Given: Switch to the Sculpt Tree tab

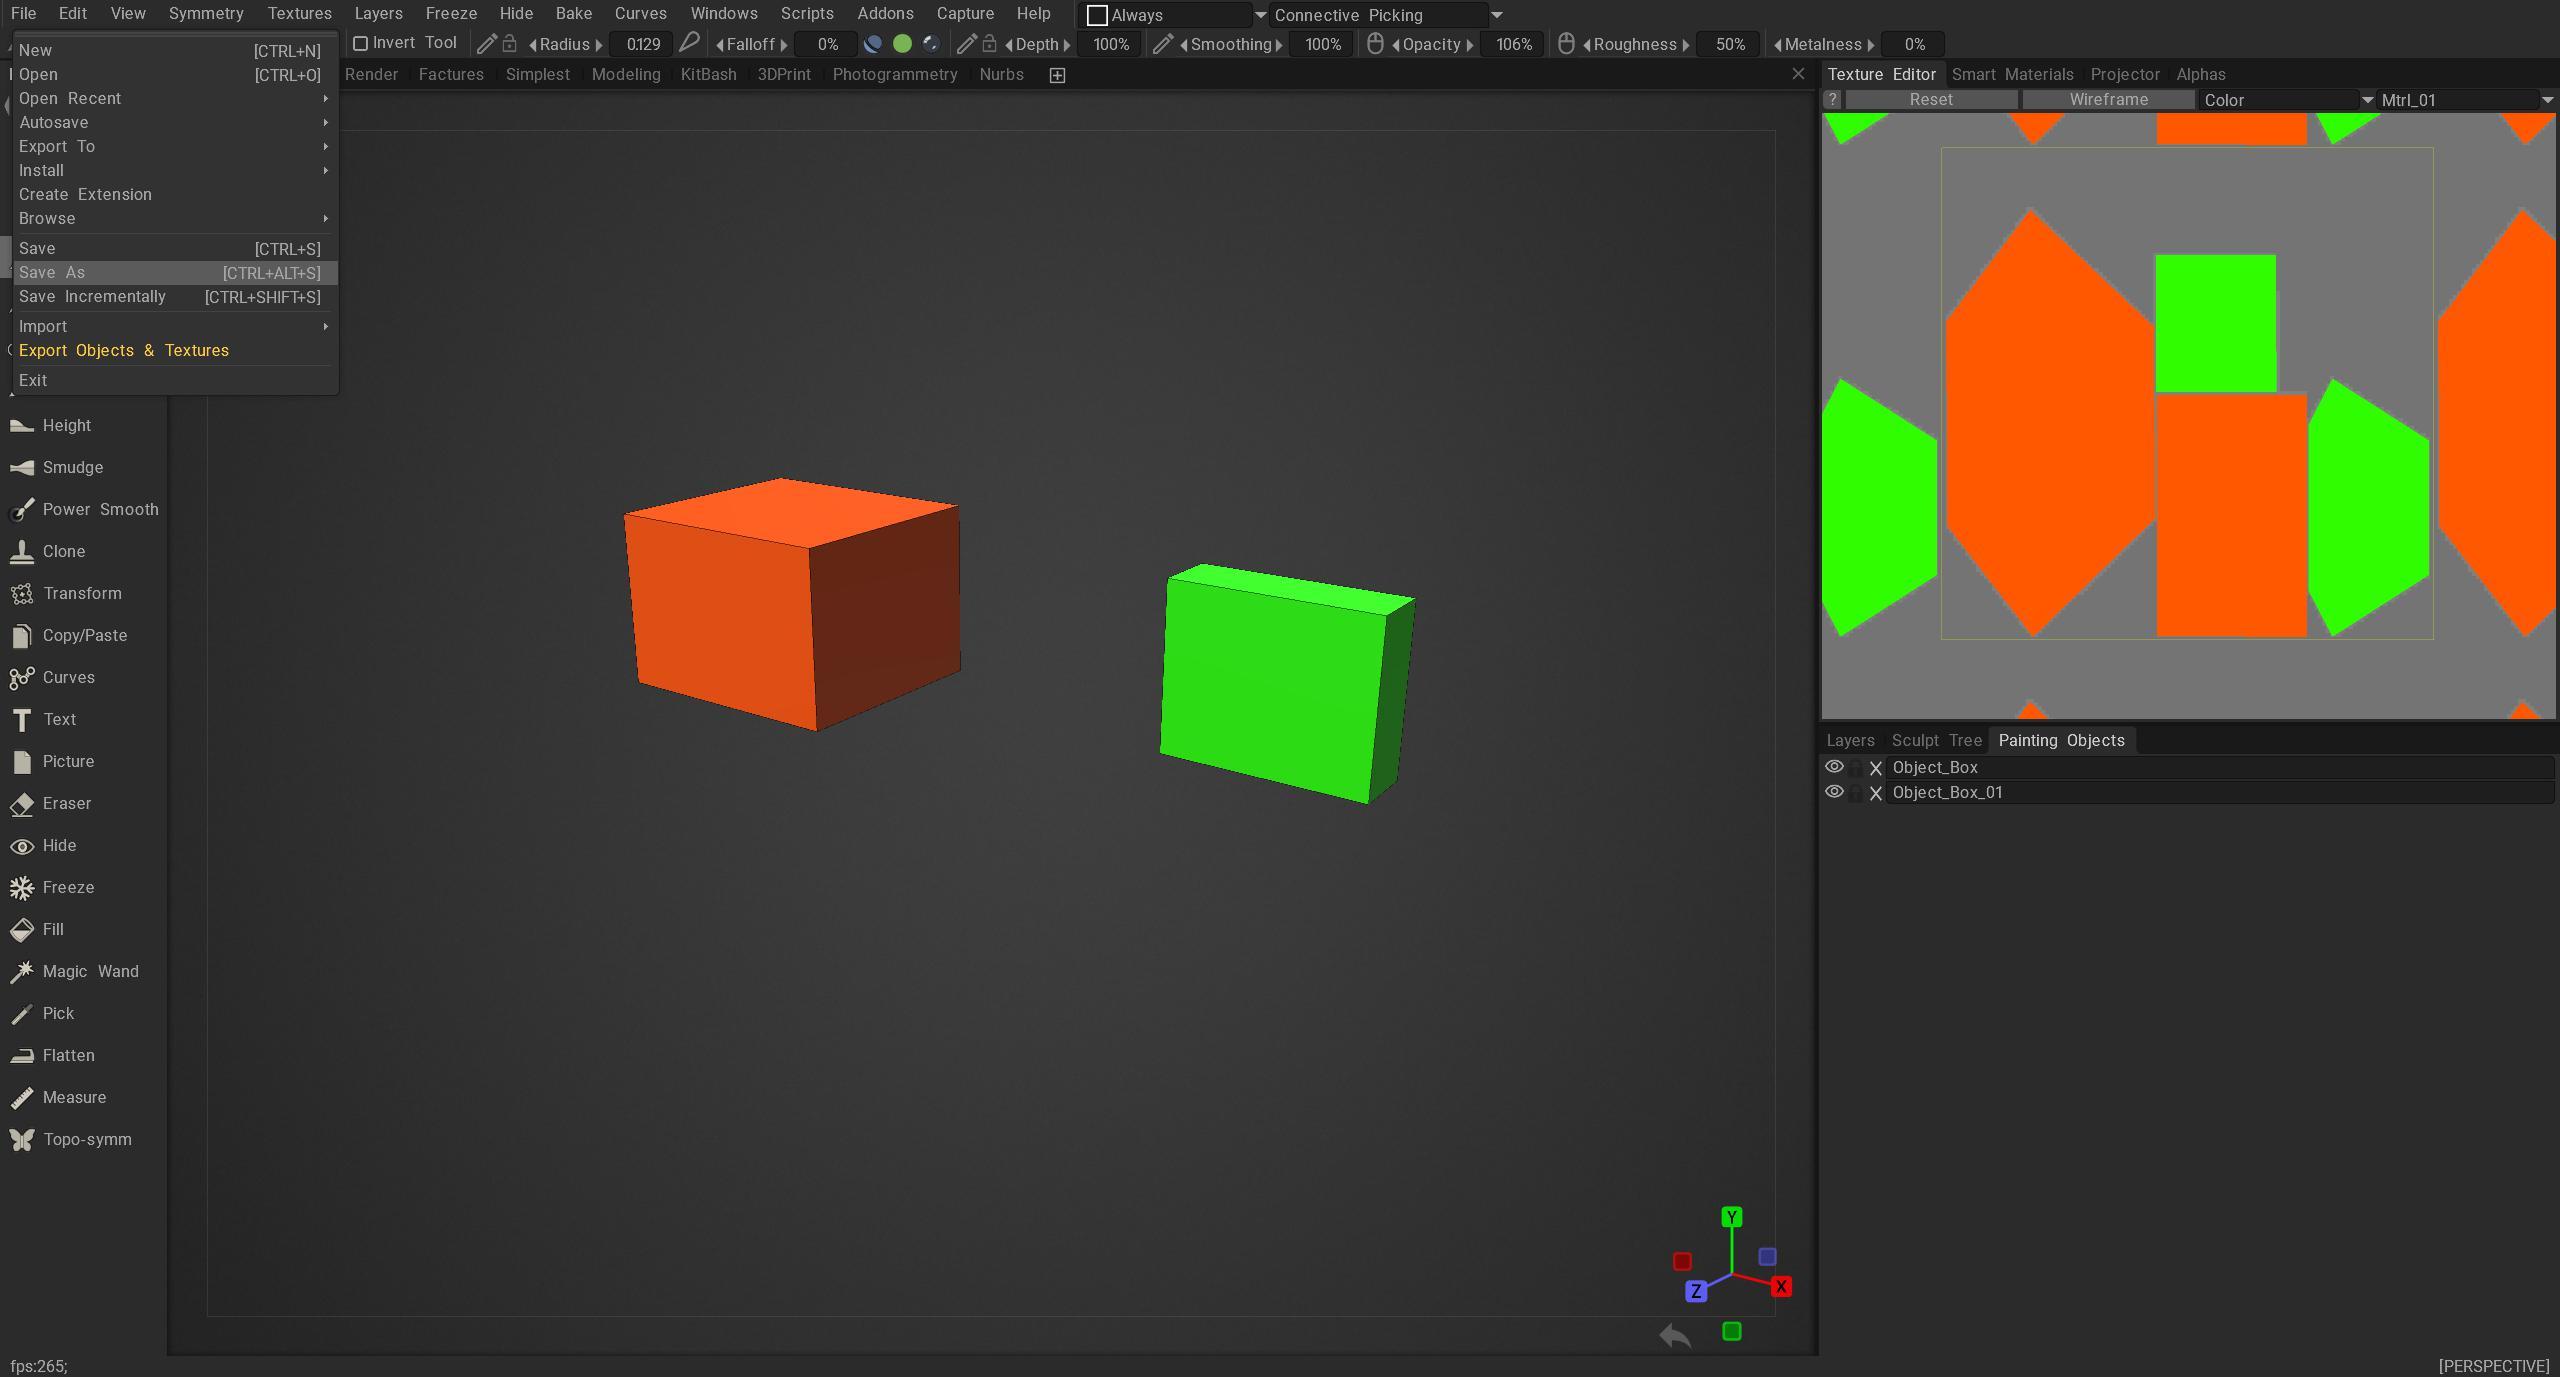Looking at the screenshot, I should (x=1936, y=741).
